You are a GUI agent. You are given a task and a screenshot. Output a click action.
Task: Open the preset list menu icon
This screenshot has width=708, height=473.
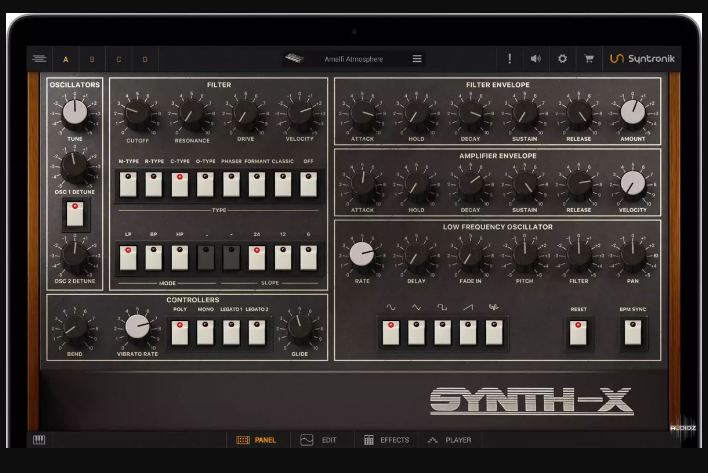417,59
